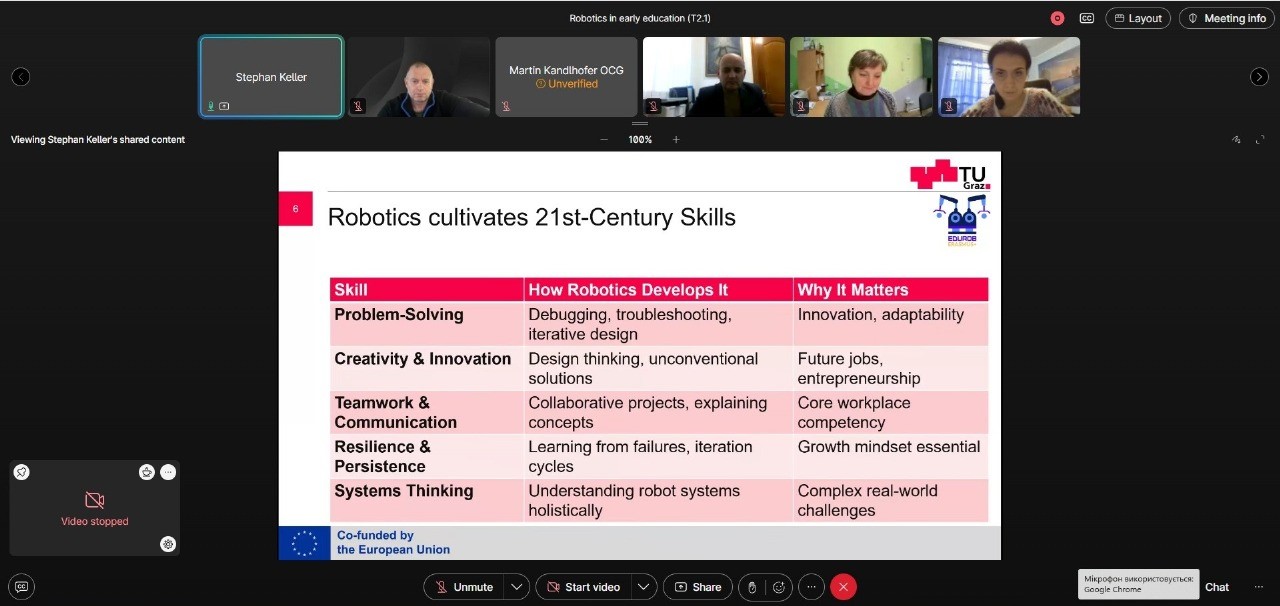Click the red leave meeting button
The height and width of the screenshot is (606, 1280).
click(x=843, y=587)
